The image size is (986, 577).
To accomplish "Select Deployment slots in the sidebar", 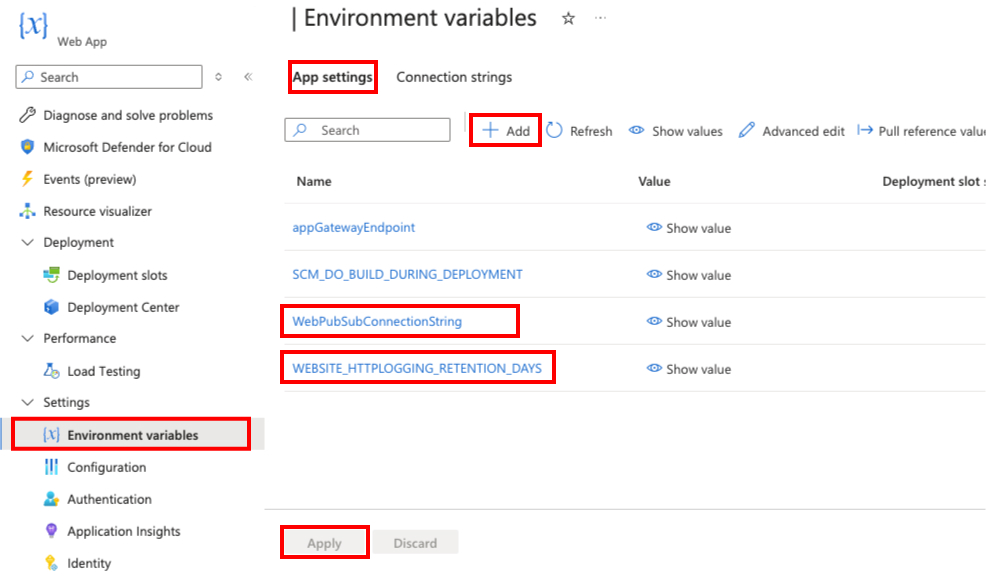I will coord(113,275).
